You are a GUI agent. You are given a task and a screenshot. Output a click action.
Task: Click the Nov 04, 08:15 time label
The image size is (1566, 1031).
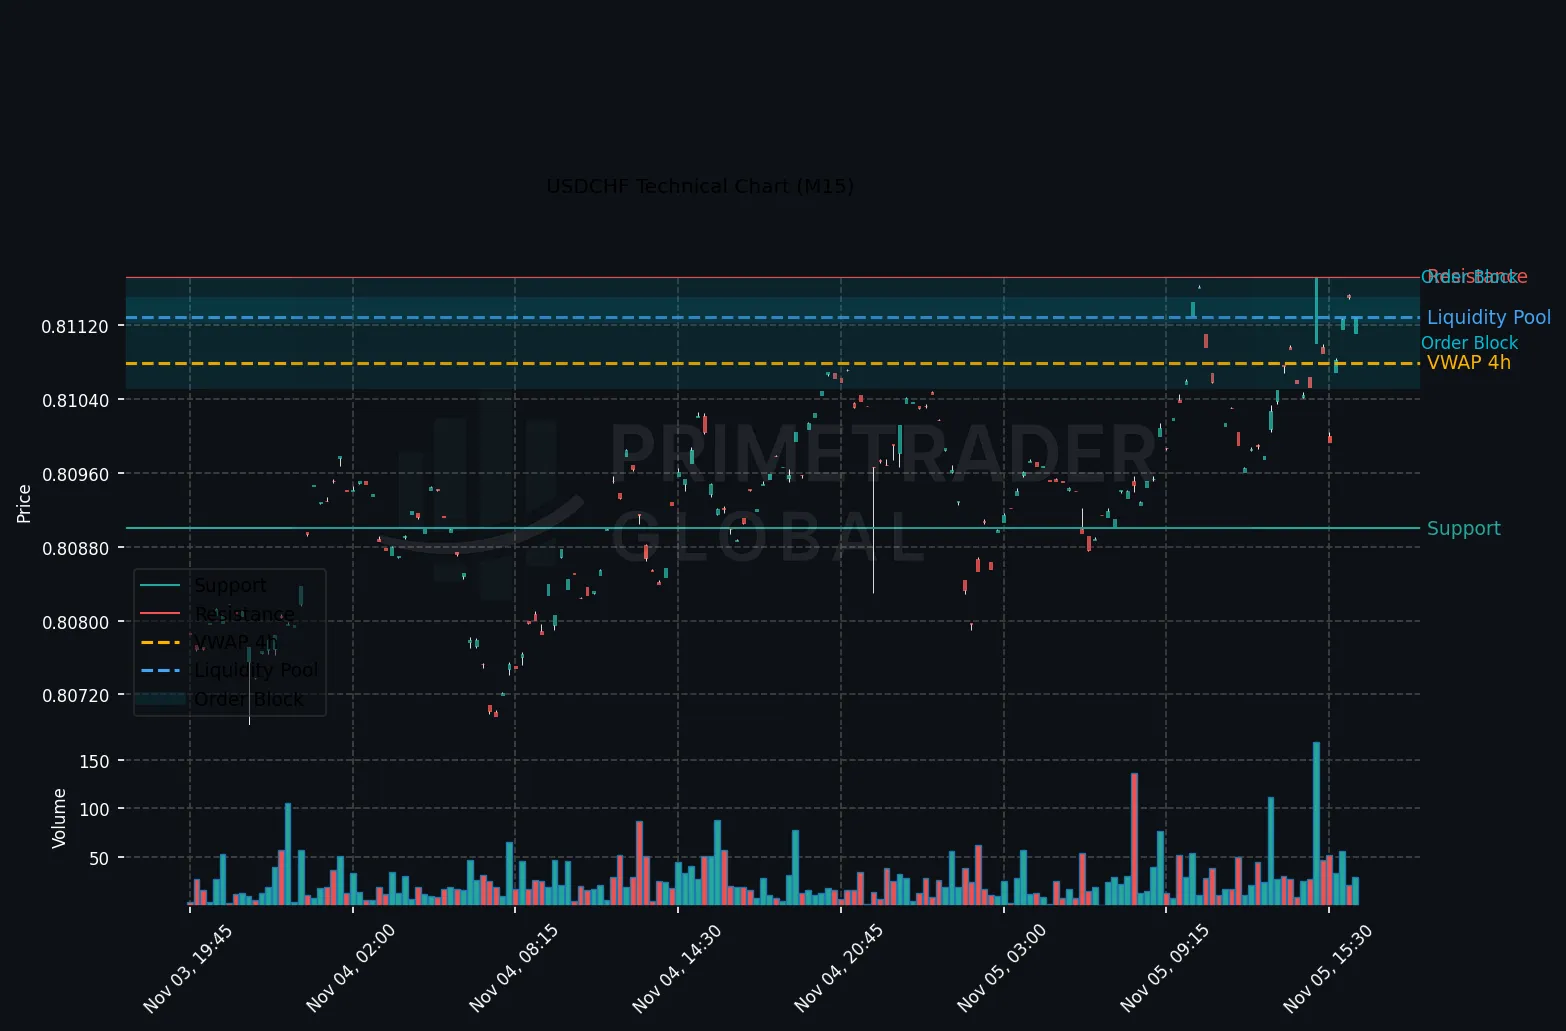tap(514, 969)
